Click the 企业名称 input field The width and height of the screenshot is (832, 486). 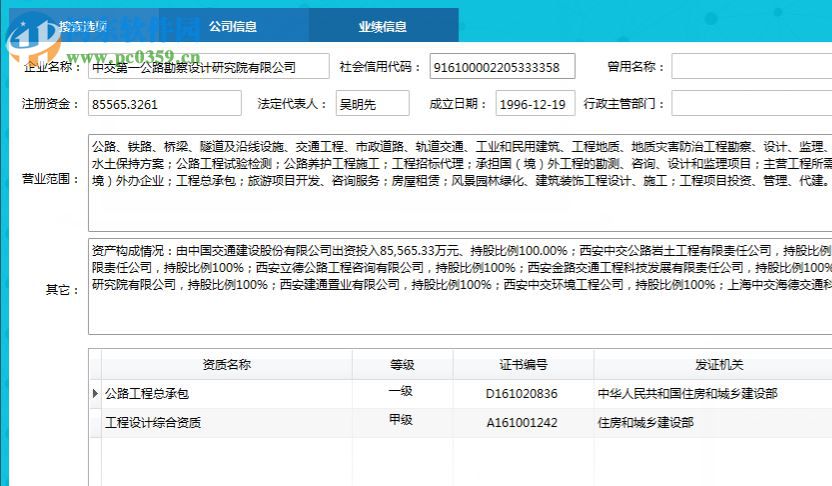pyautogui.click(x=209, y=66)
